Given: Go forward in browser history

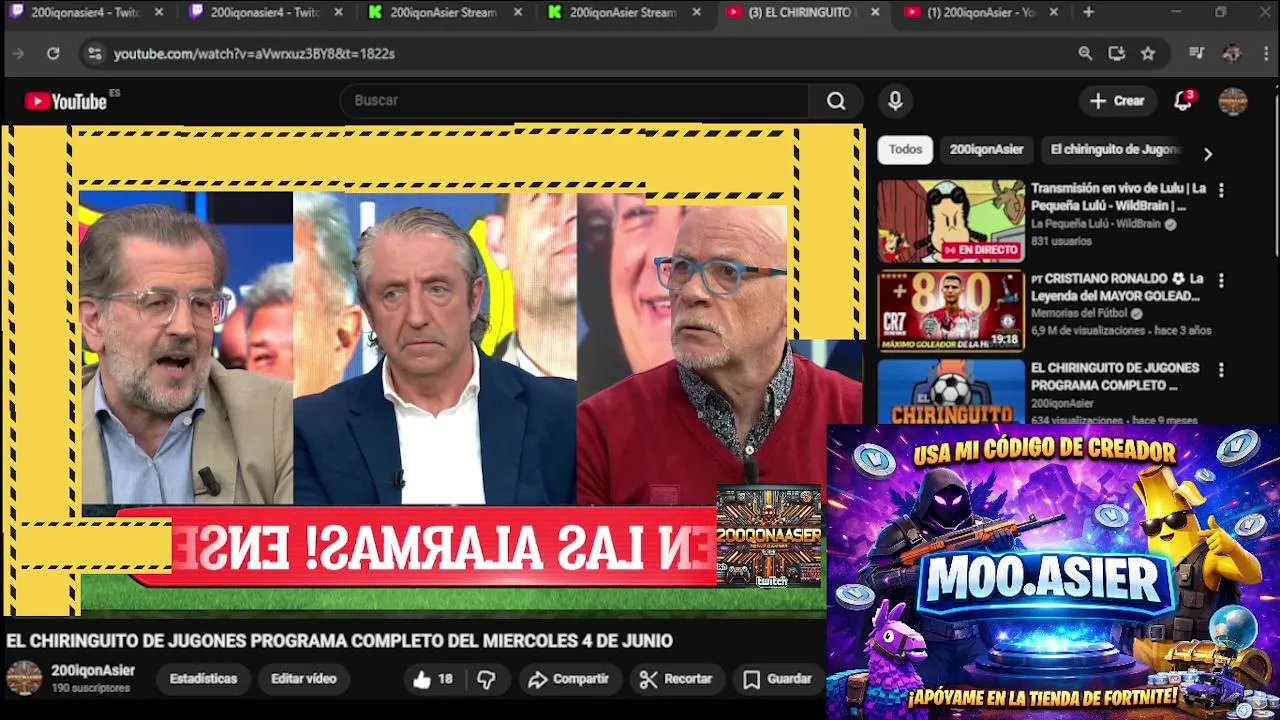Looking at the screenshot, I should click(x=17, y=54).
